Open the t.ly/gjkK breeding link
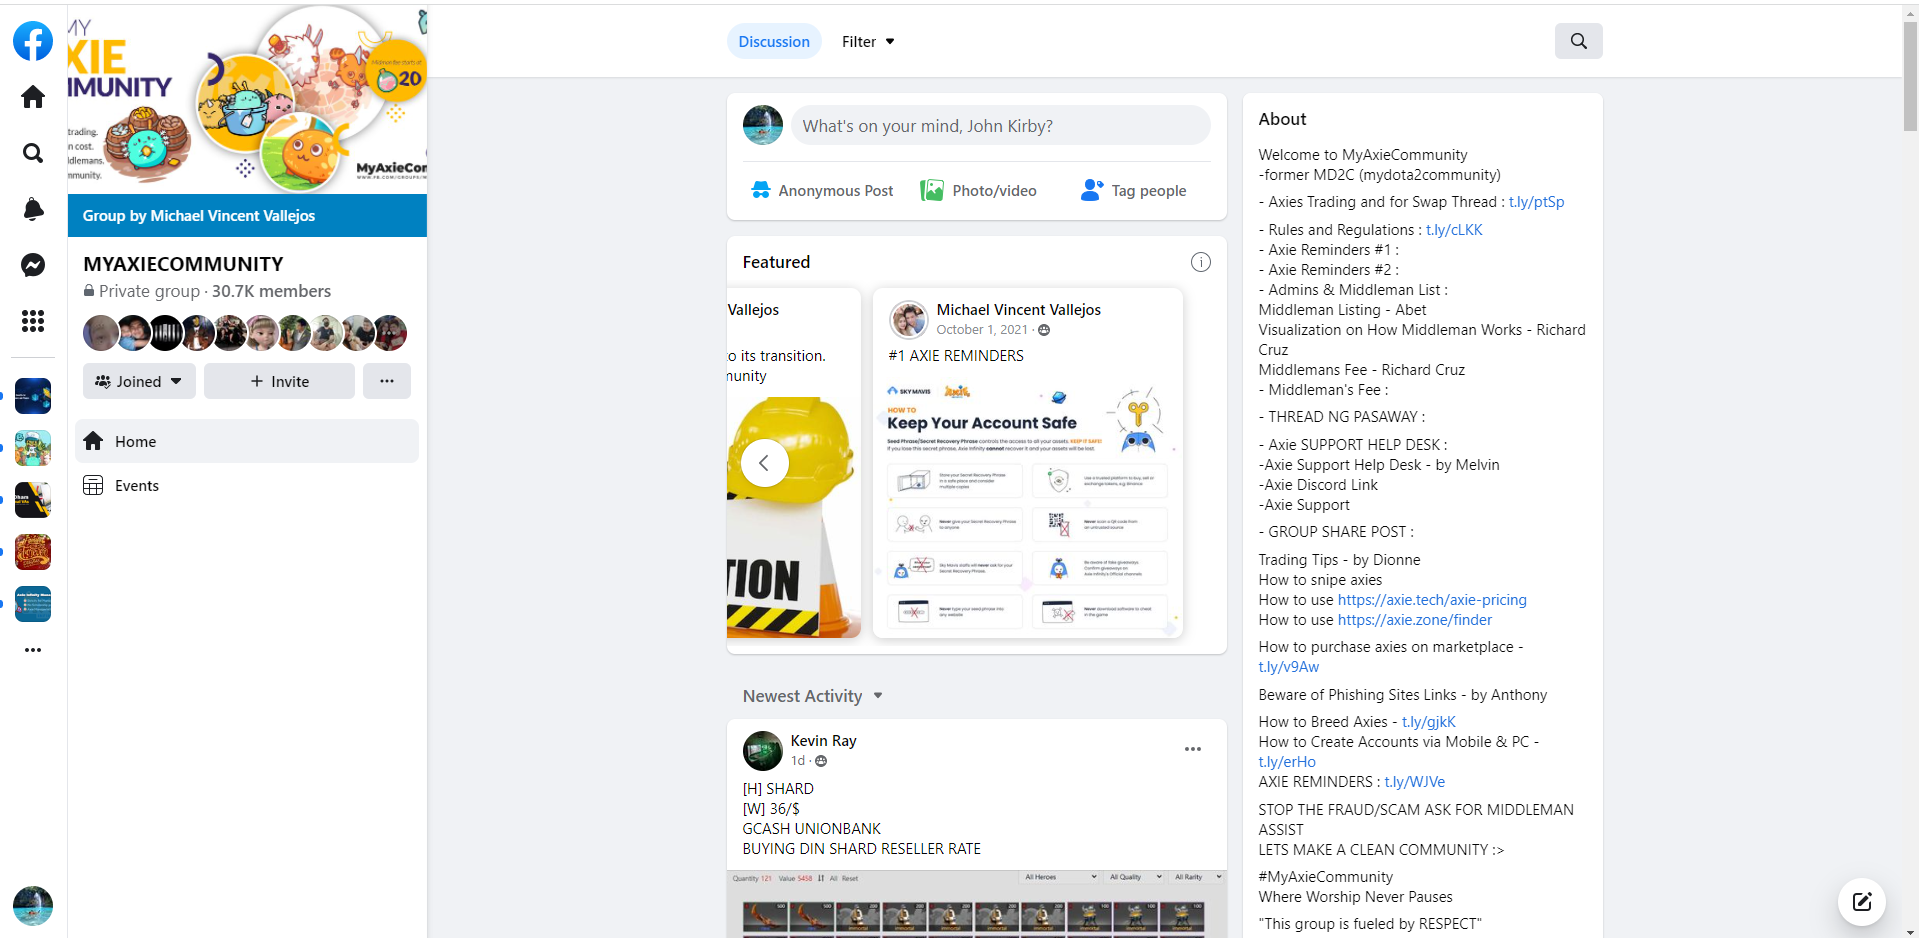Image resolution: width=1919 pixels, height=938 pixels. coord(1429,722)
